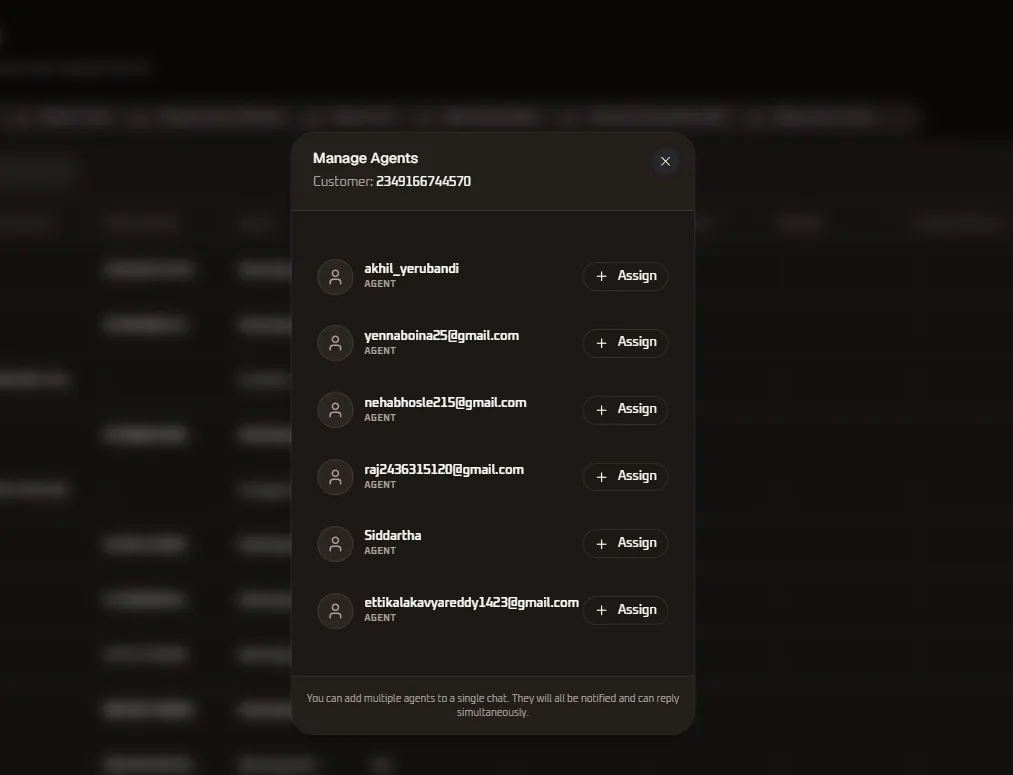The width and height of the screenshot is (1013, 775).
Task: Click the avatar icon for akhil_yerubandi
Action: (x=335, y=277)
